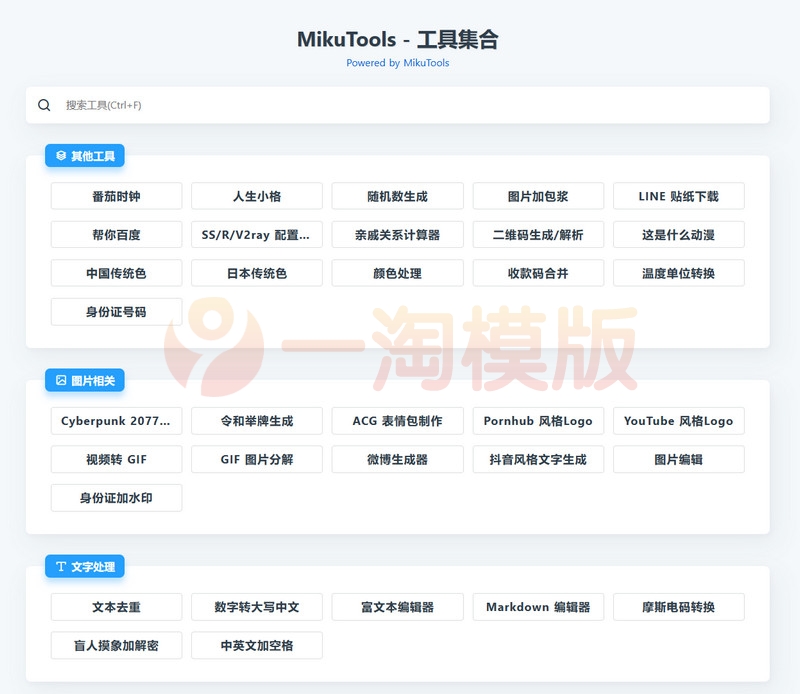Launch 富文本编辑器
Viewport: 800px width, 694px height.
(x=397, y=607)
